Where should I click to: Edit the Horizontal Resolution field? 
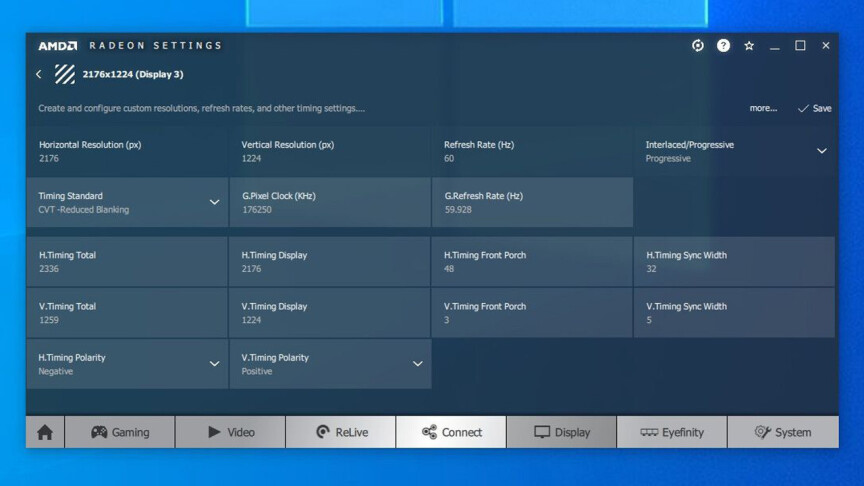point(127,151)
